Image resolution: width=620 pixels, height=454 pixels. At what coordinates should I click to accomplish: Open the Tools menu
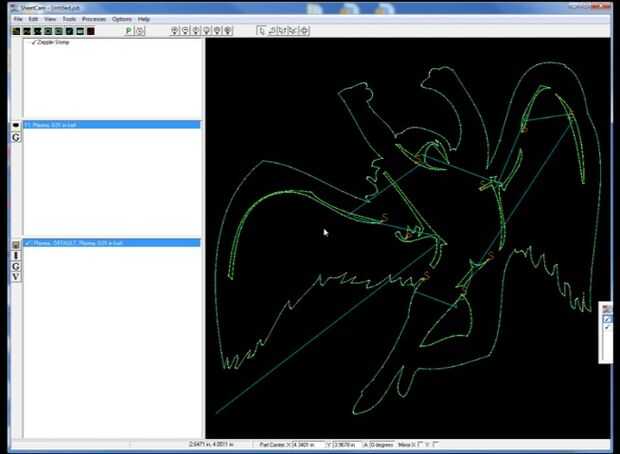pyautogui.click(x=69, y=19)
